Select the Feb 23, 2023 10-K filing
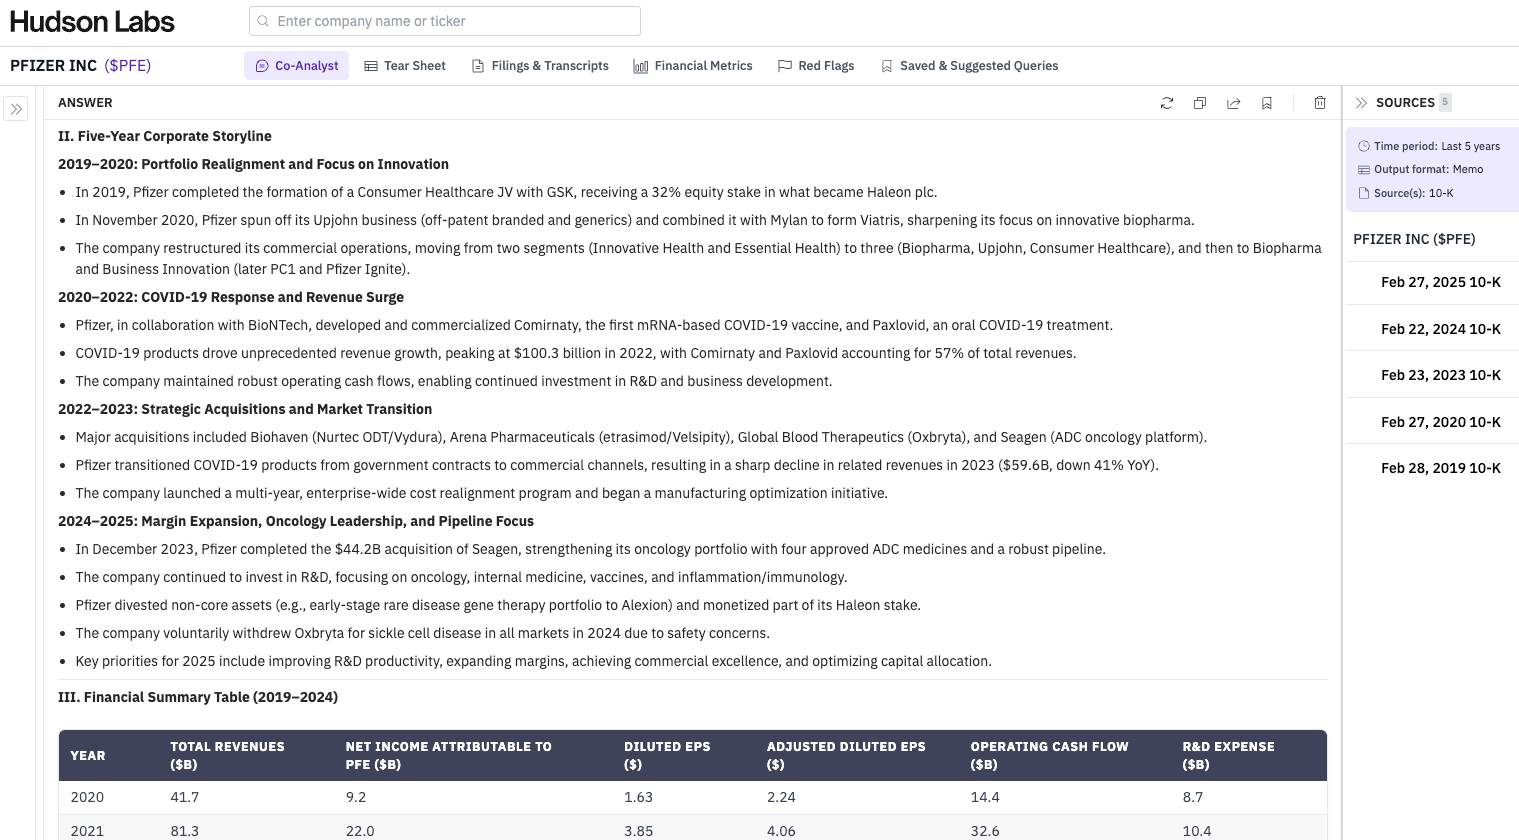Viewport: 1519px width, 840px height. pos(1440,375)
